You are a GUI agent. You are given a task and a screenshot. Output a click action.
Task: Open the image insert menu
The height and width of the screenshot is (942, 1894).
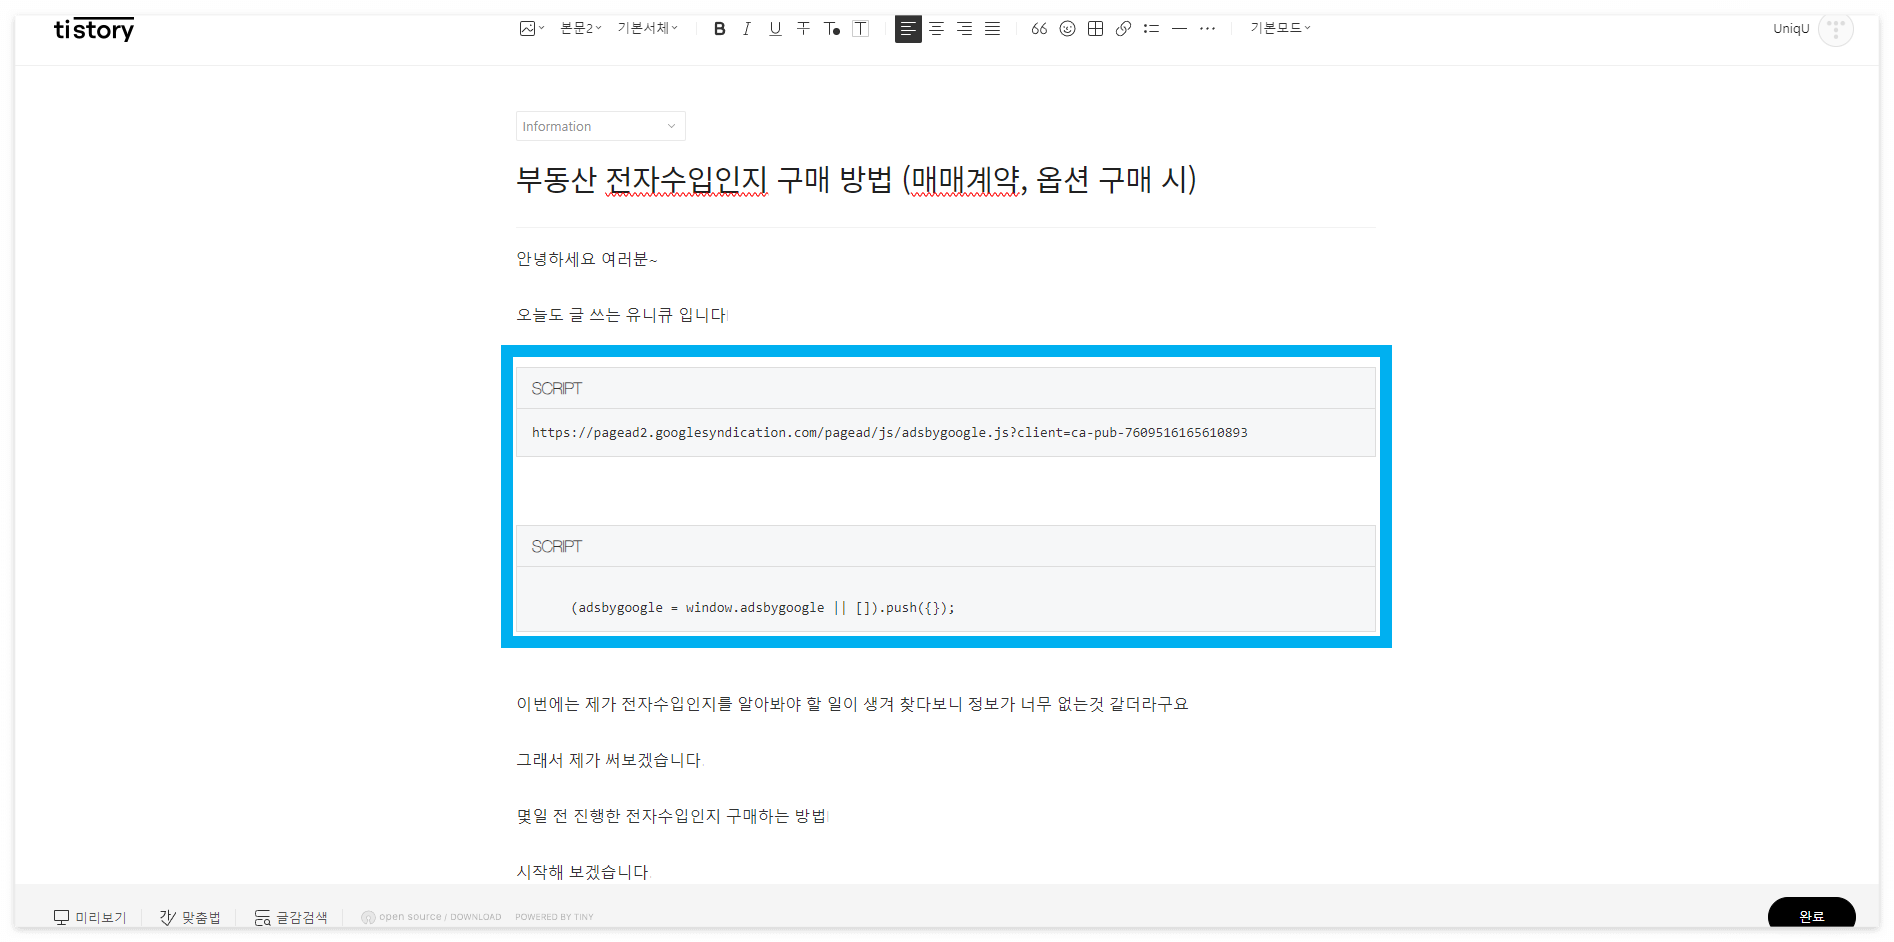click(531, 29)
